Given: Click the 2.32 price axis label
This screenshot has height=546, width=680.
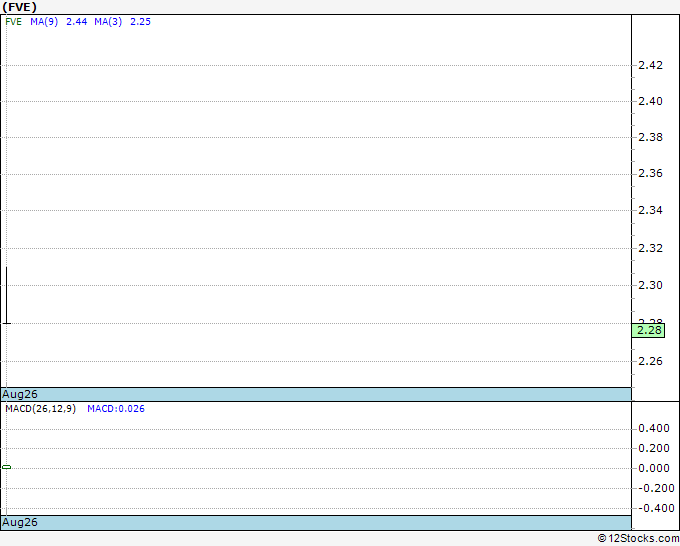Looking at the screenshot, I should [x=651, y=248].
